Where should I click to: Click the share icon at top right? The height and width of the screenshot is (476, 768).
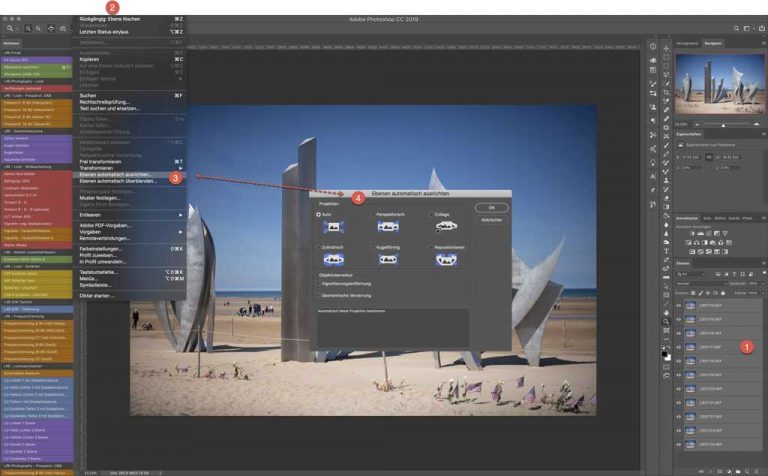click(762, 29)
